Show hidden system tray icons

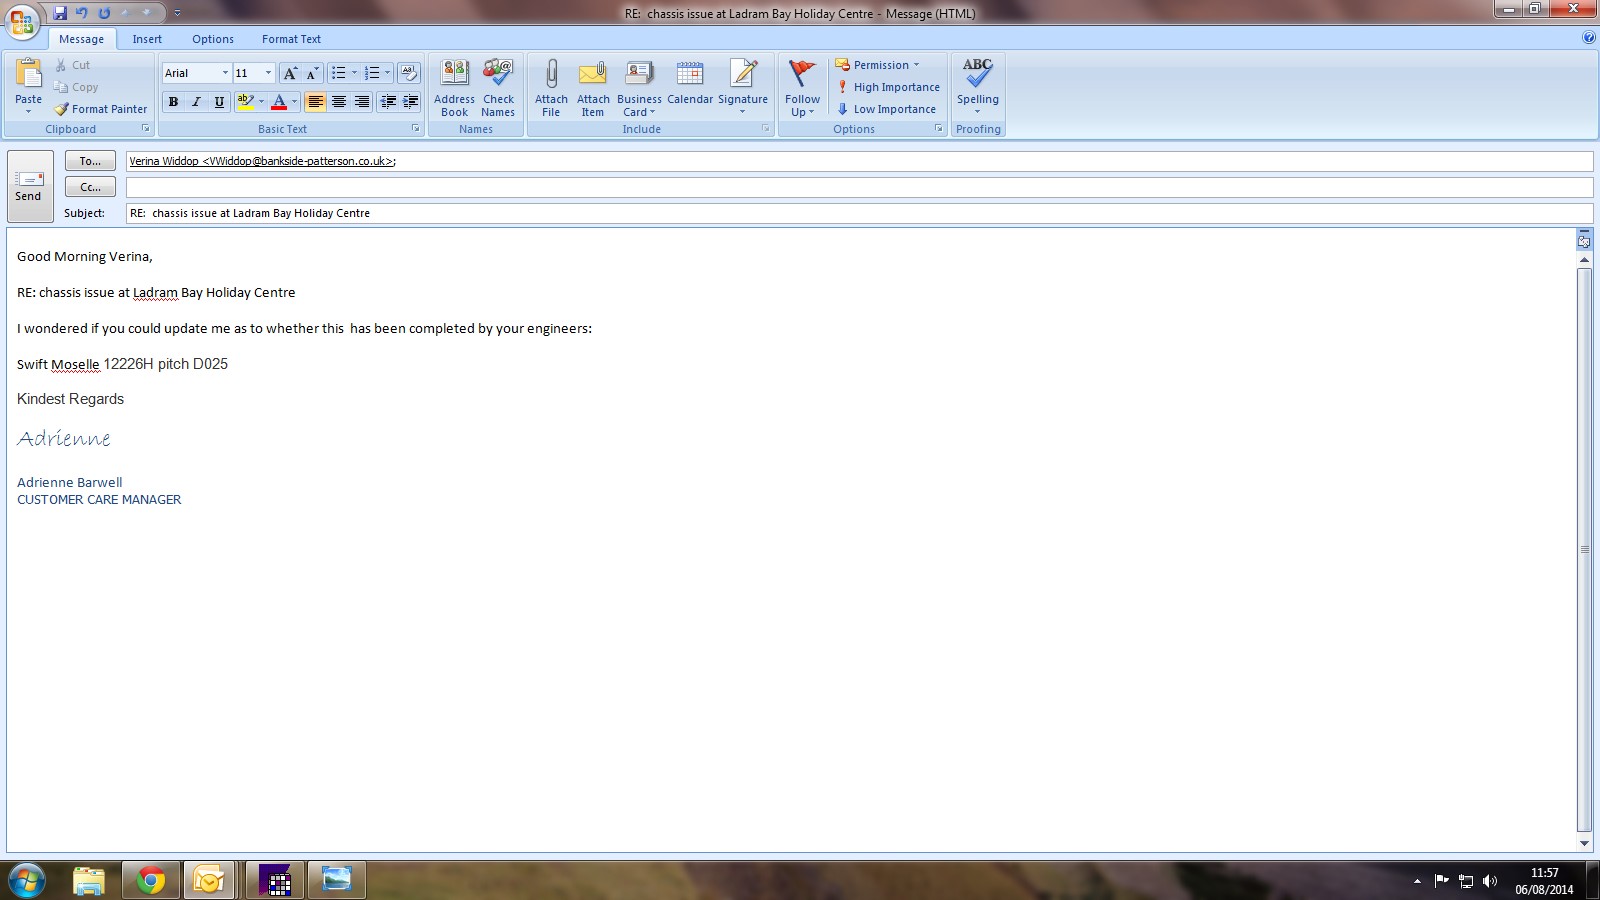point(1417,881)
